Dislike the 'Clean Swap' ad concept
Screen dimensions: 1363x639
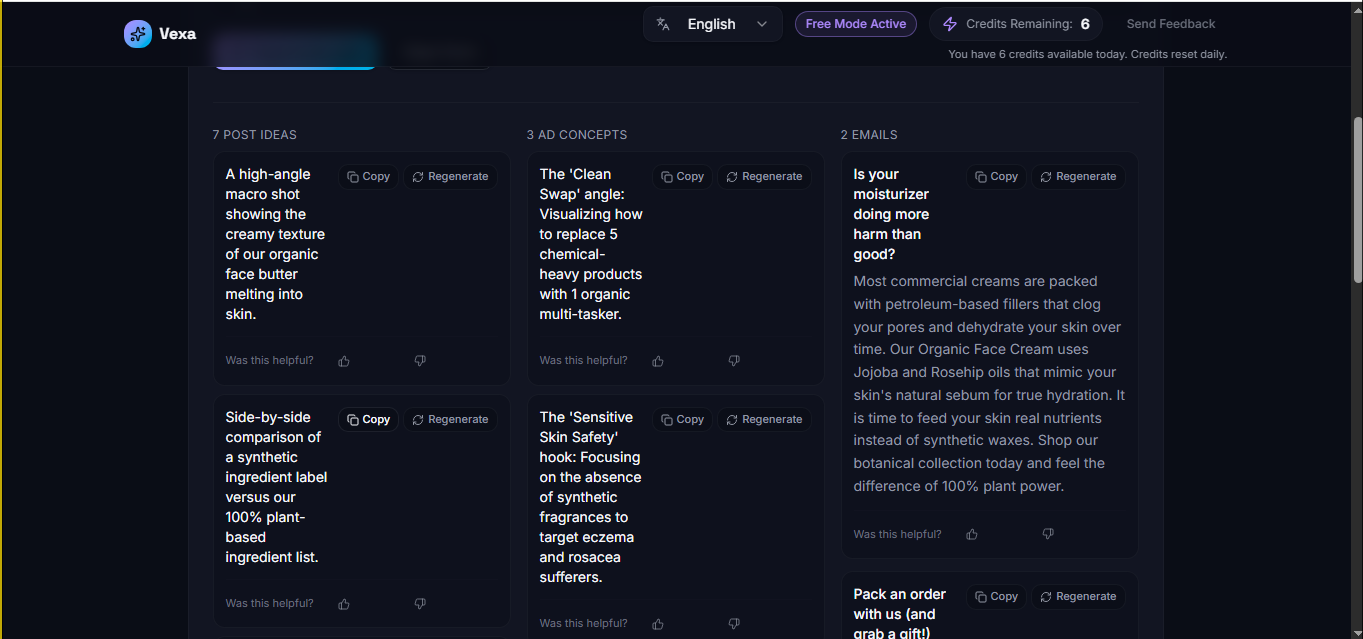click(734, 361)
